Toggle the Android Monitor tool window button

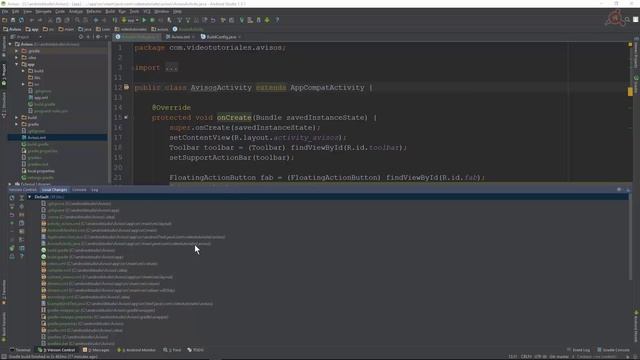pyautogui.click(x=136, y=350)
